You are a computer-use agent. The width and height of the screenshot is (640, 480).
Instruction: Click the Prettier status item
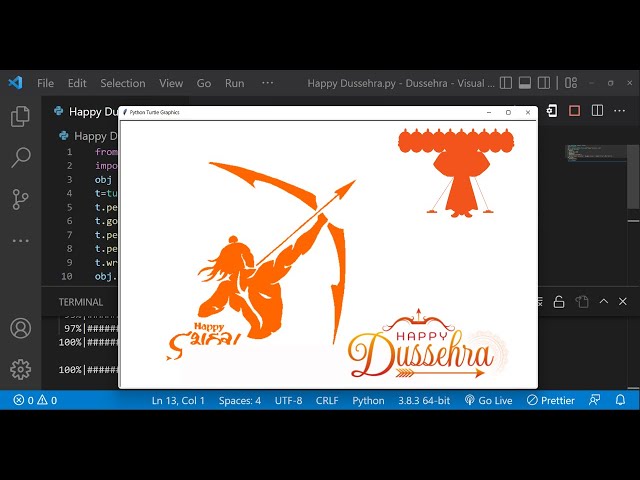tap(551, 400)
